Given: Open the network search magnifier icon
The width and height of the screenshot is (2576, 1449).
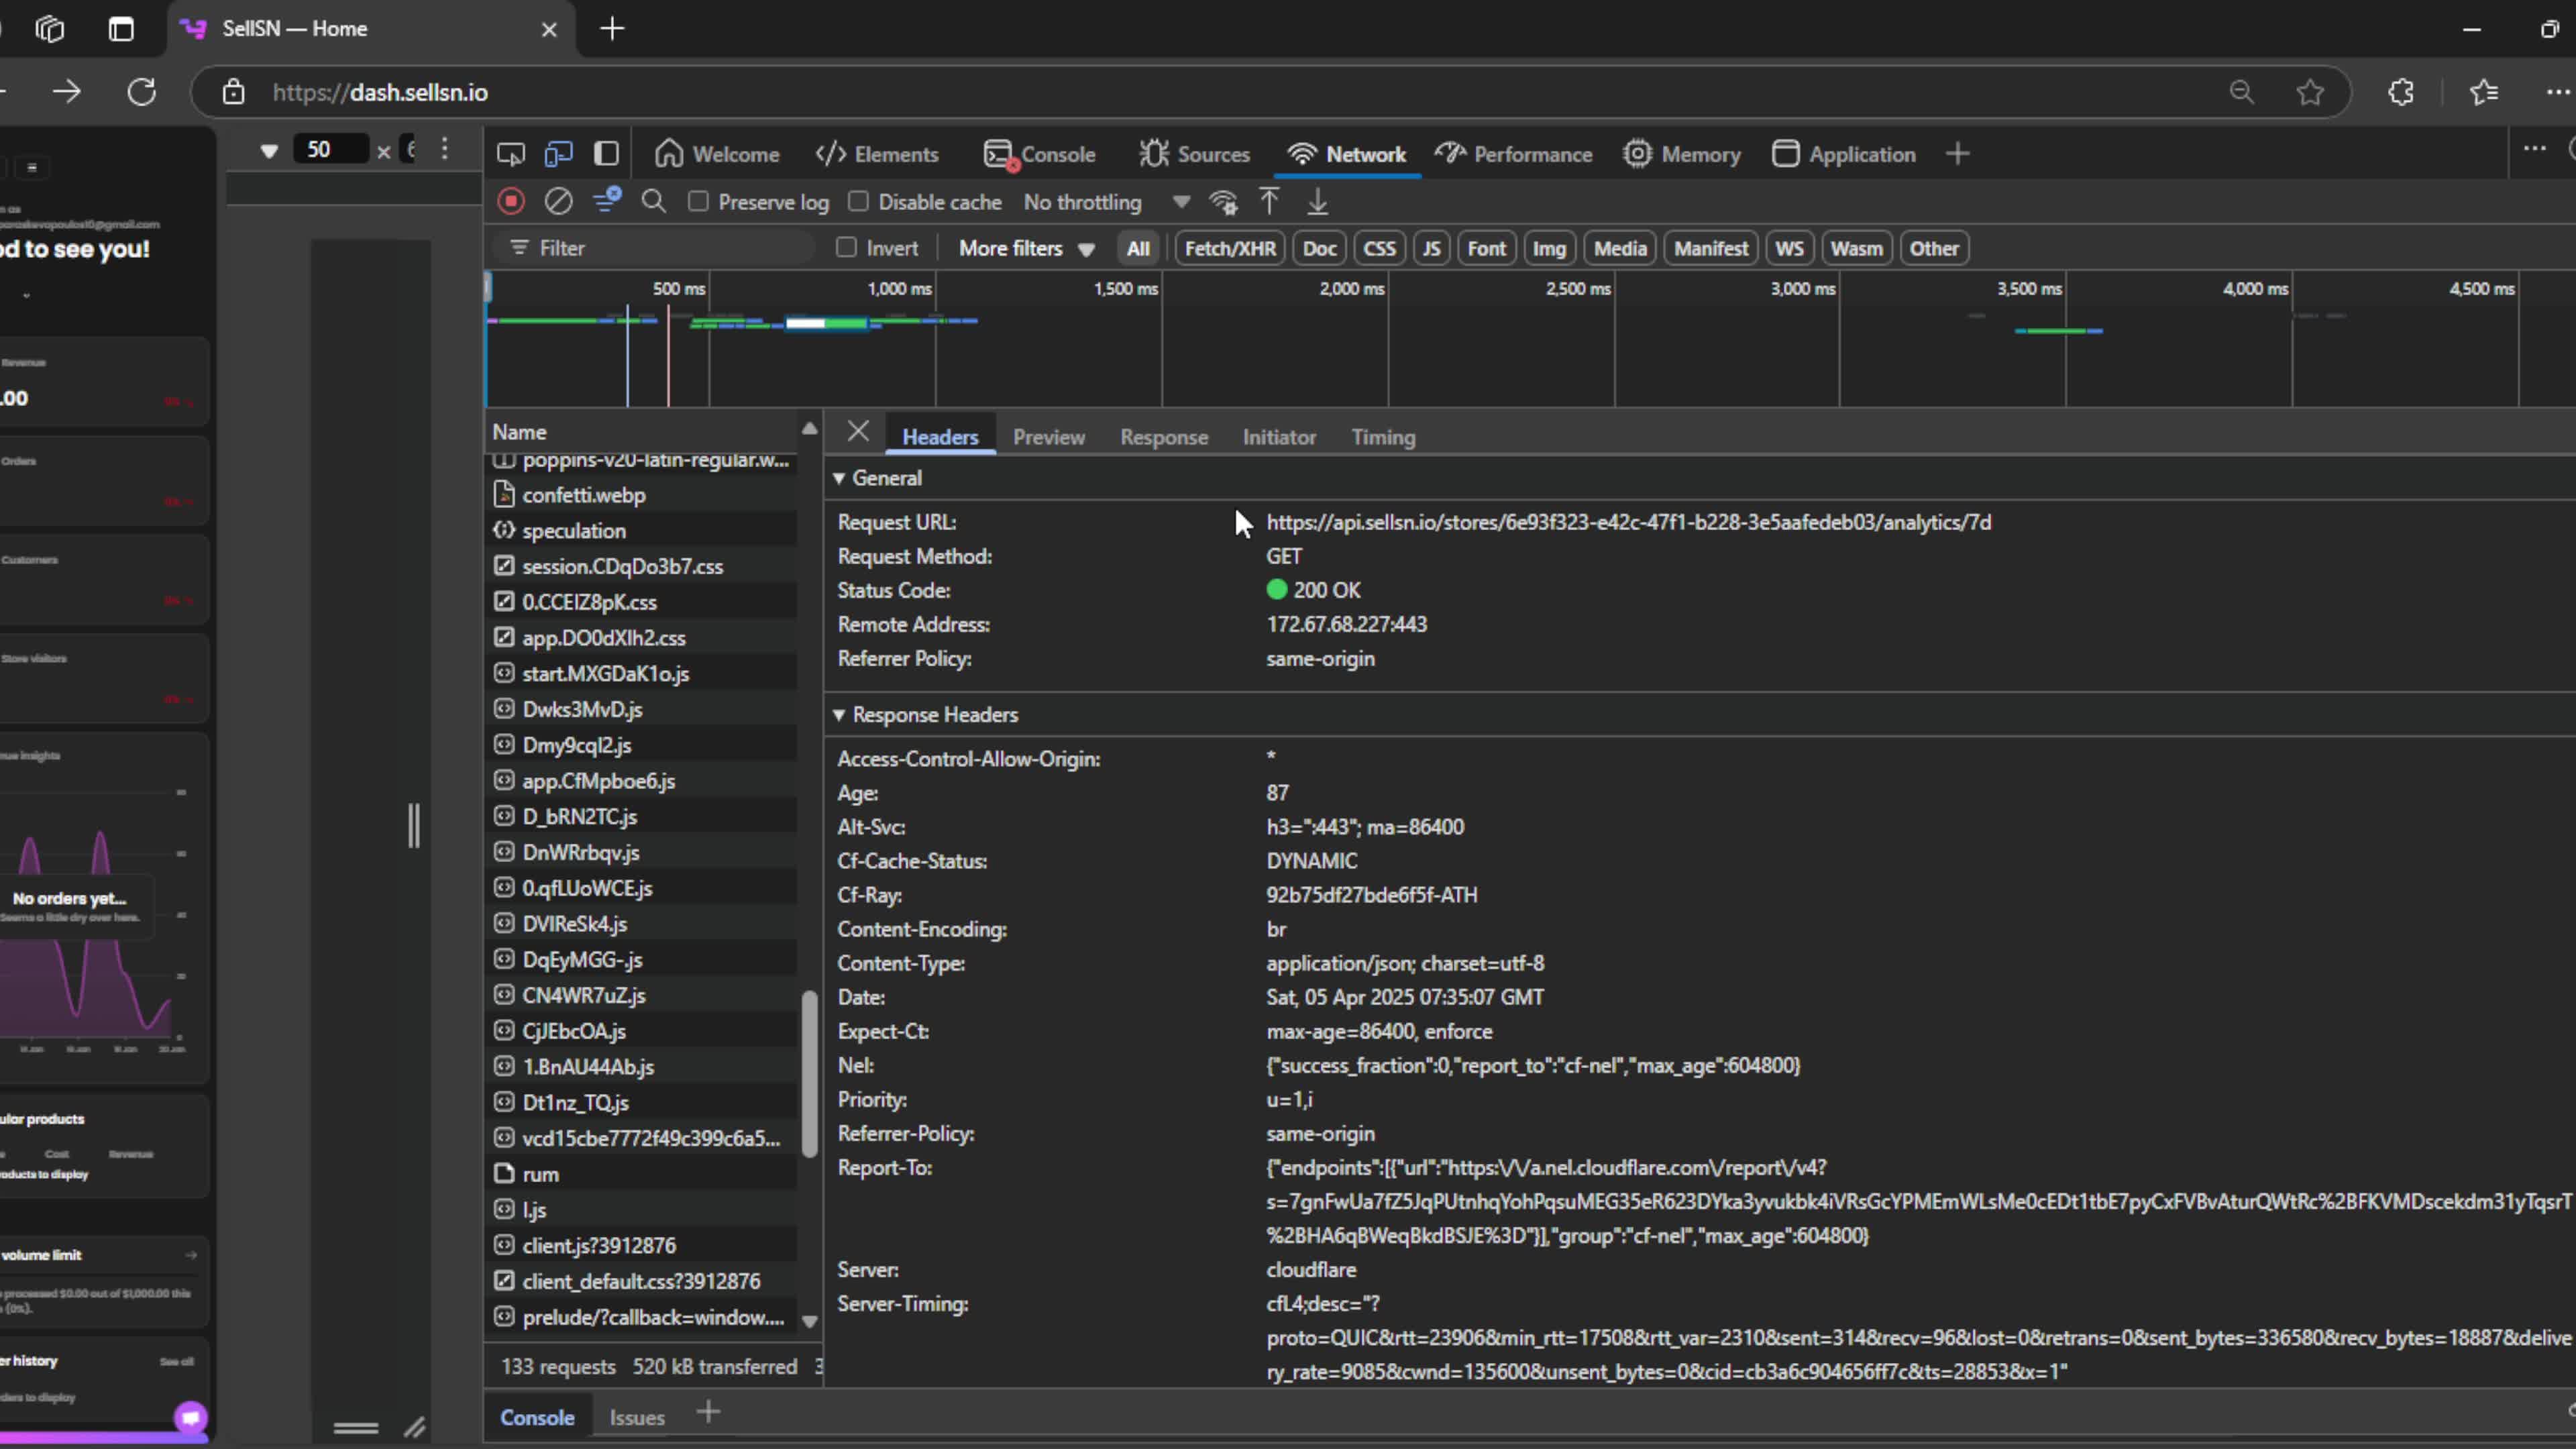Looking at the screenshot, I should (x=654, y=202).
